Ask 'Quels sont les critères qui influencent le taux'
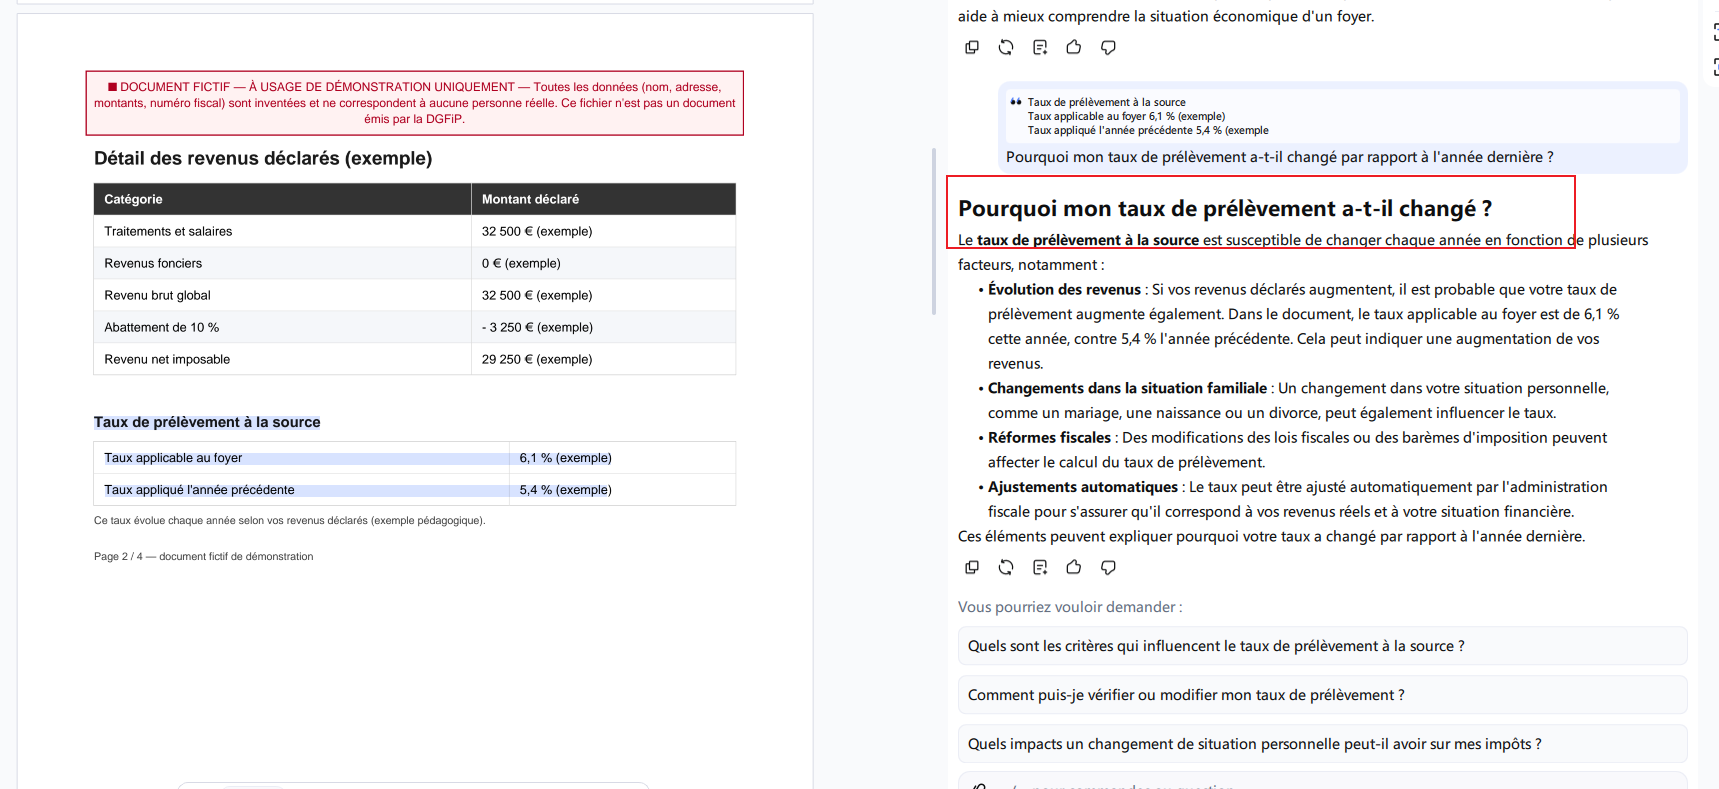Viewport: 1719px width, 789px height. (x=1322, y=646)
